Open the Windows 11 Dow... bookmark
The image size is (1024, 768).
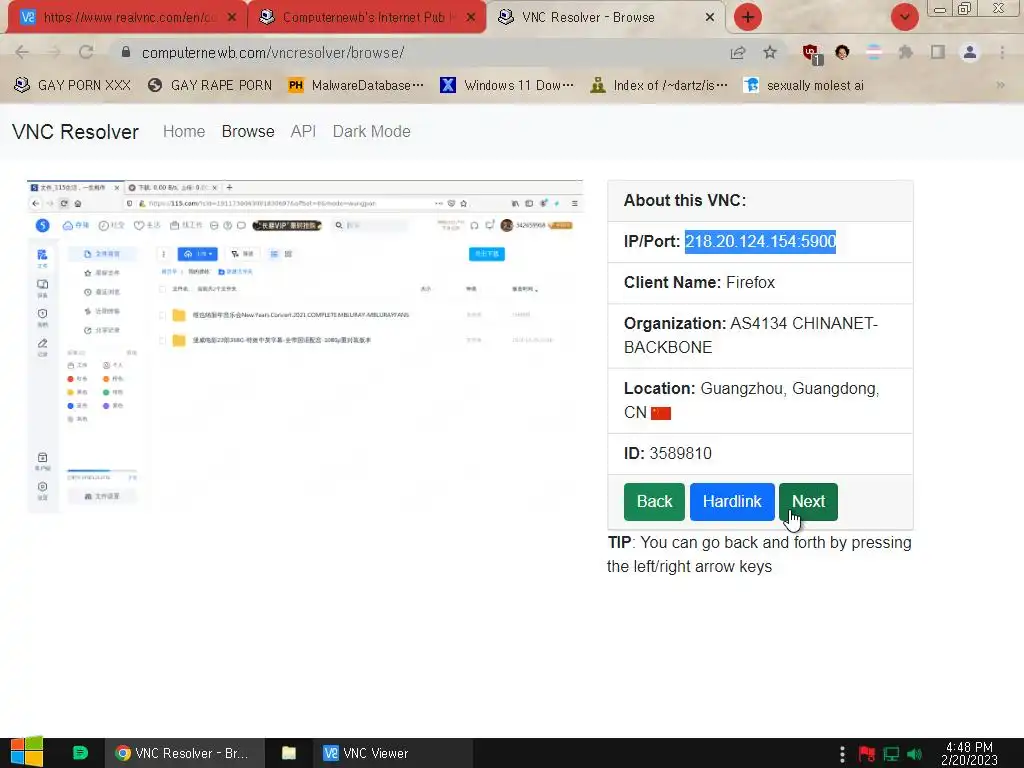507,85
